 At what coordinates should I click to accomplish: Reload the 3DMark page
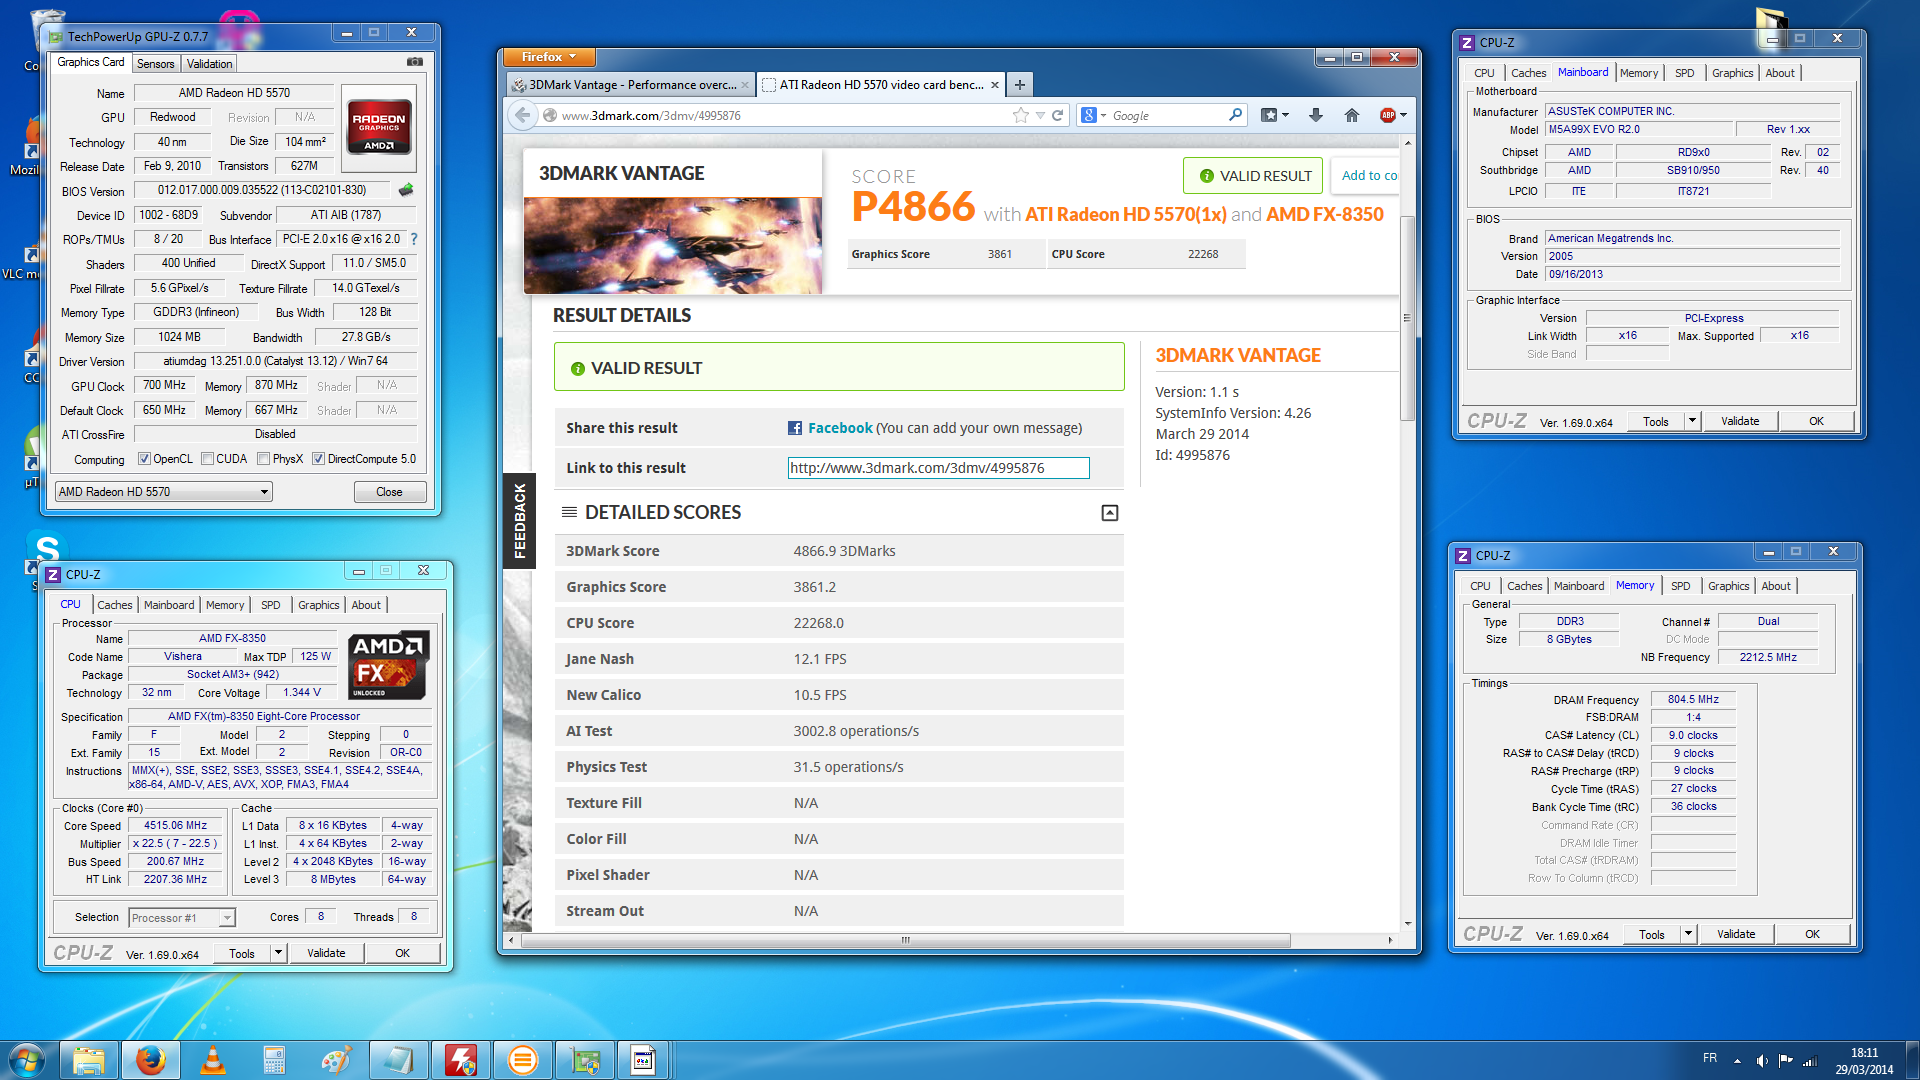coord(1058,115)
